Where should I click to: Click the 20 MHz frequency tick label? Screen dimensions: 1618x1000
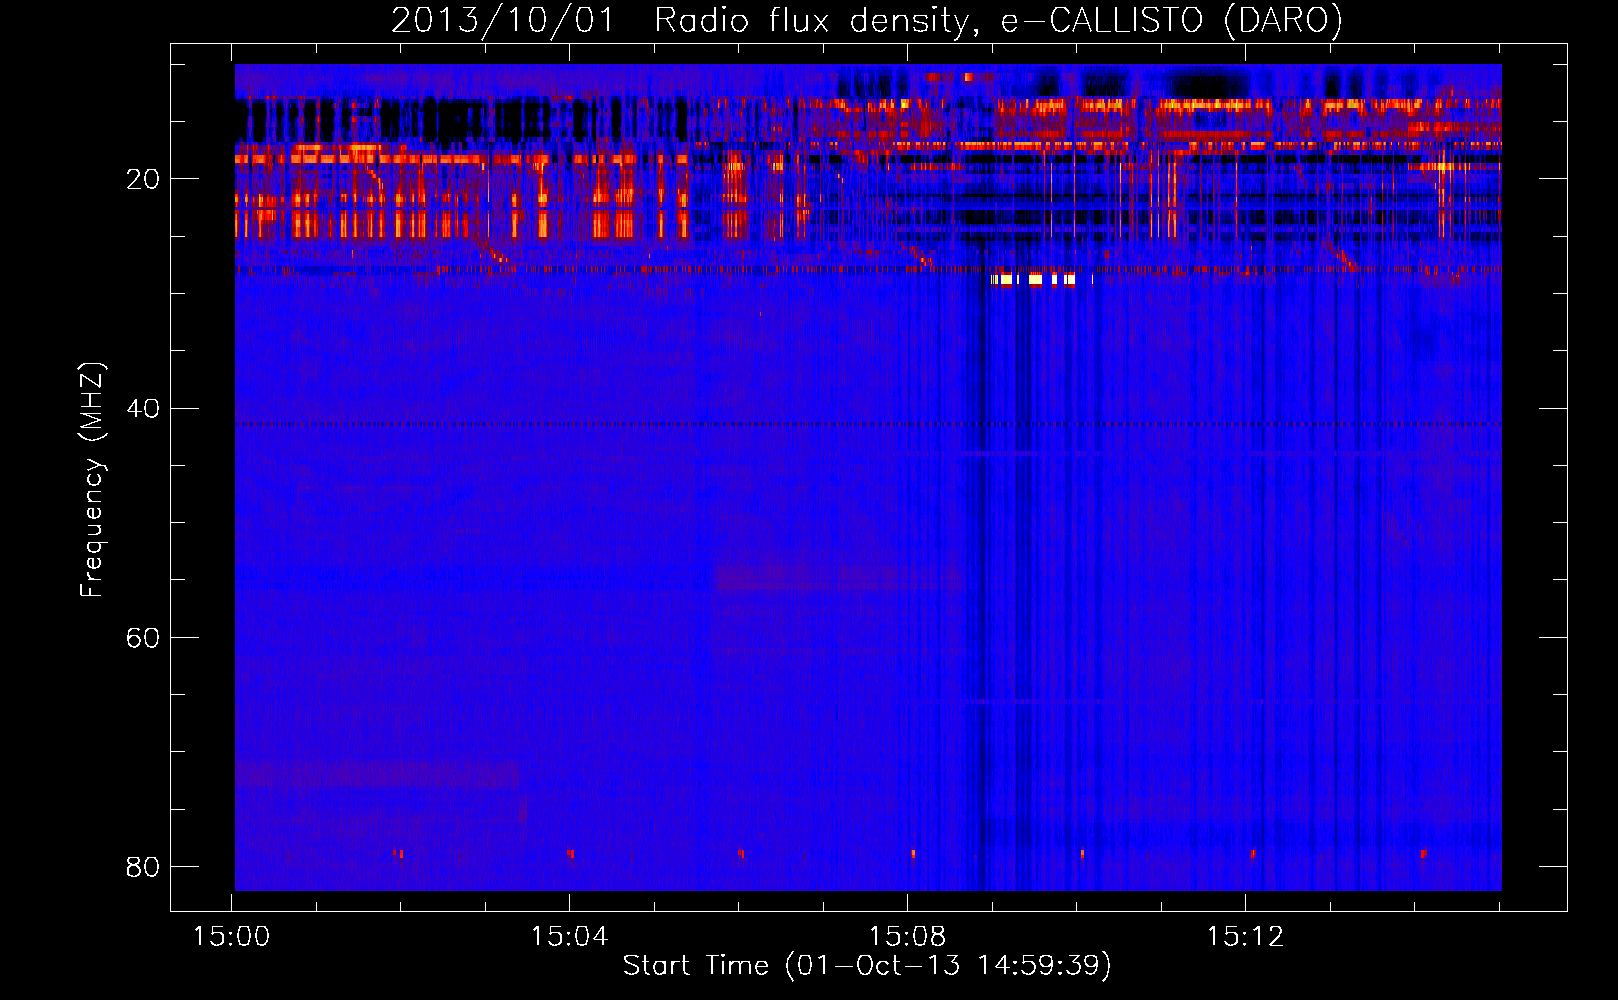[x=143, y=179]
